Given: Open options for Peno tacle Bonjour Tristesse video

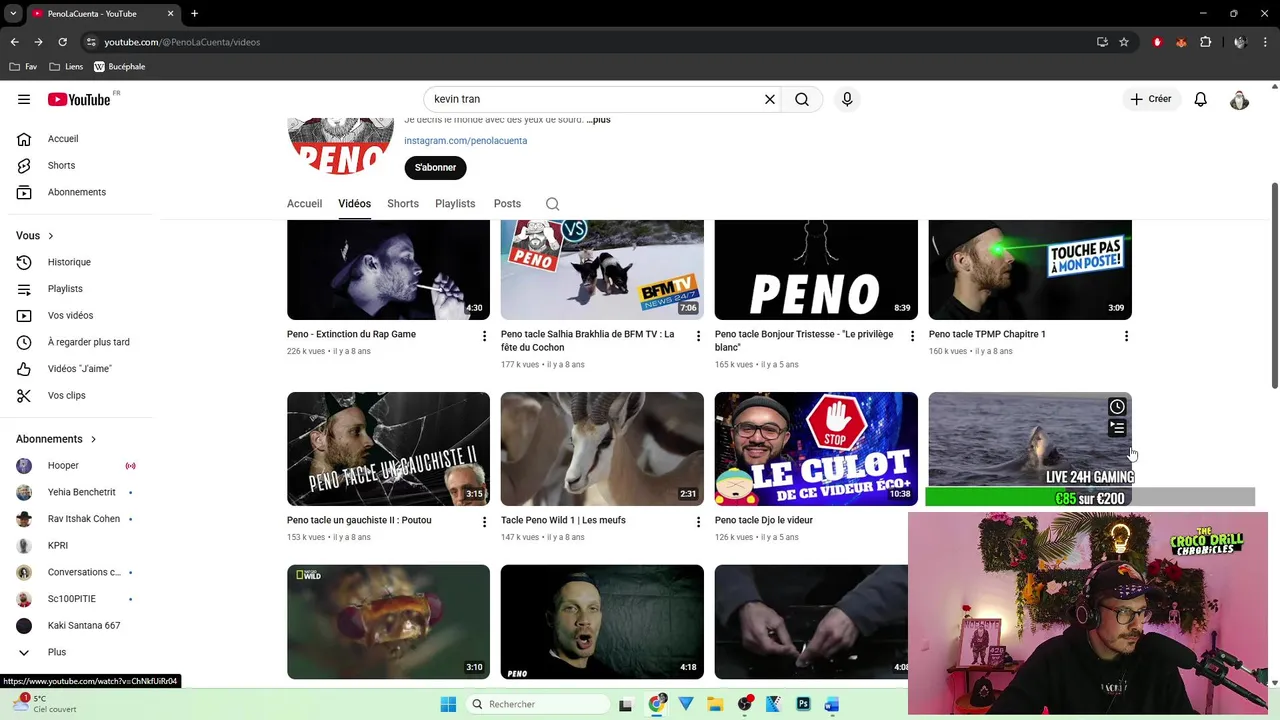Looking at the screenshot, I should (912, 336).
